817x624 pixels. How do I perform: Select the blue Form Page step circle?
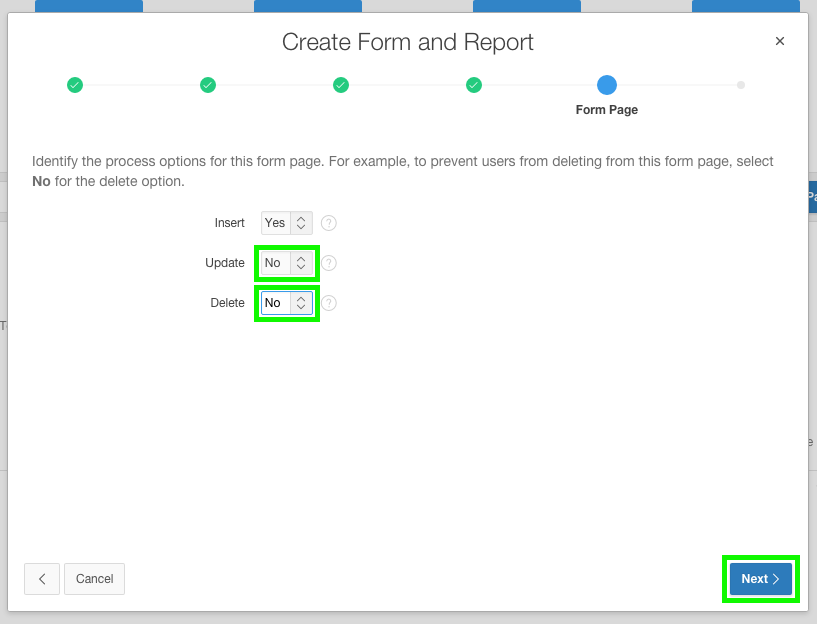point(606,85)
